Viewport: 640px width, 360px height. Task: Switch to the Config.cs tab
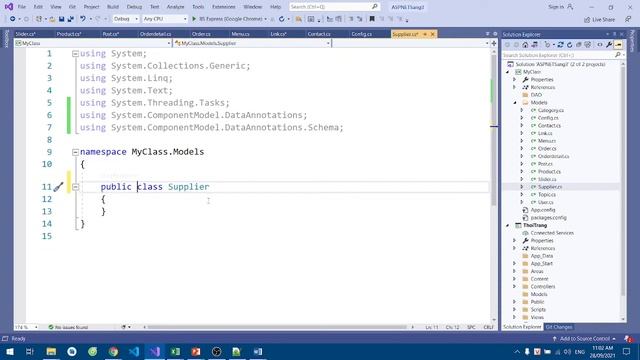[x=362, y=34]
